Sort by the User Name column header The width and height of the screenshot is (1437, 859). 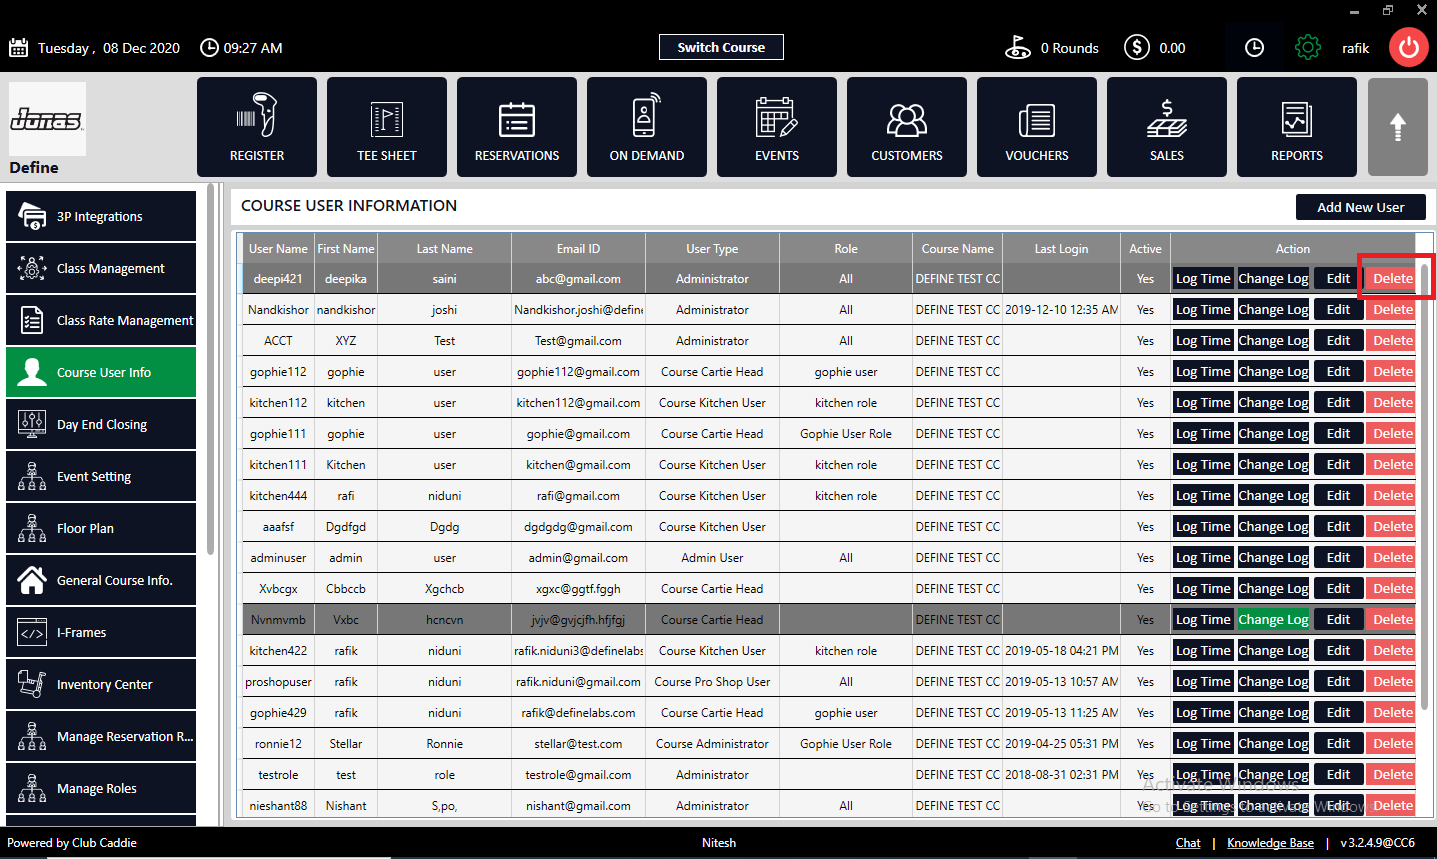click(x=278, y=248)
